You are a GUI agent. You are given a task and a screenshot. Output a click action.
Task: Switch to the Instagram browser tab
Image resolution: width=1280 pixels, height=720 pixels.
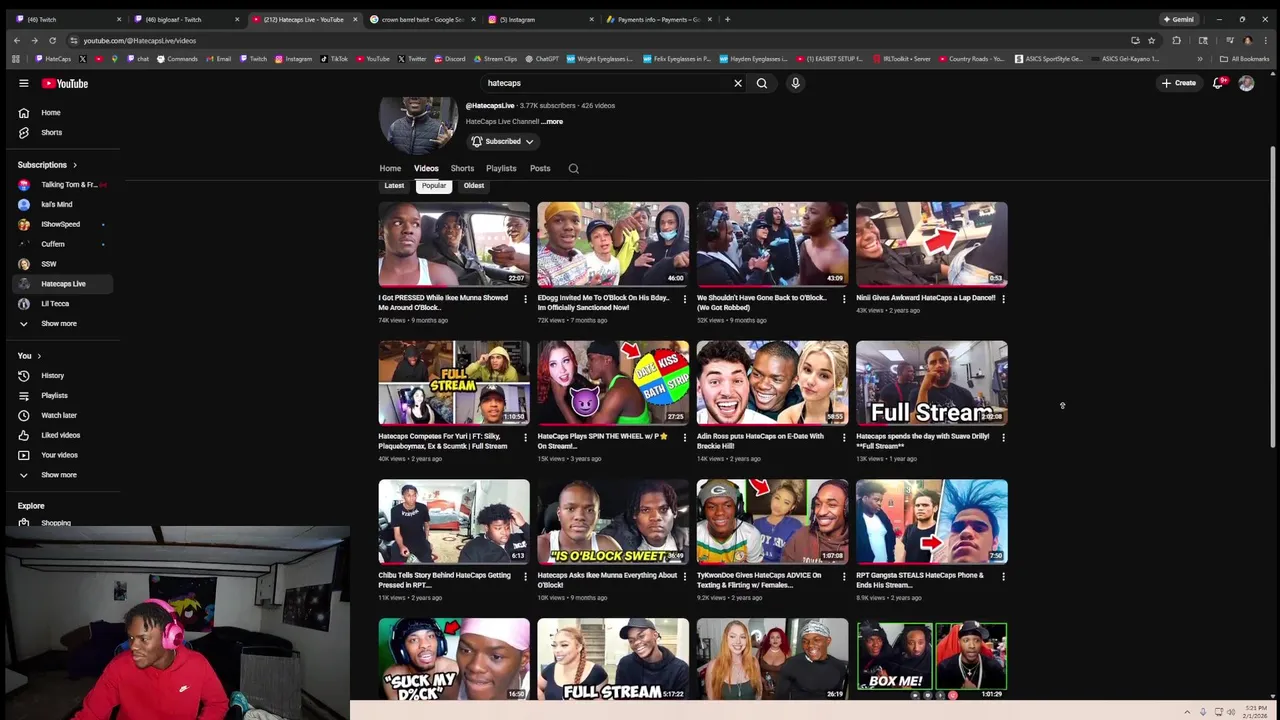coord(540,19)
